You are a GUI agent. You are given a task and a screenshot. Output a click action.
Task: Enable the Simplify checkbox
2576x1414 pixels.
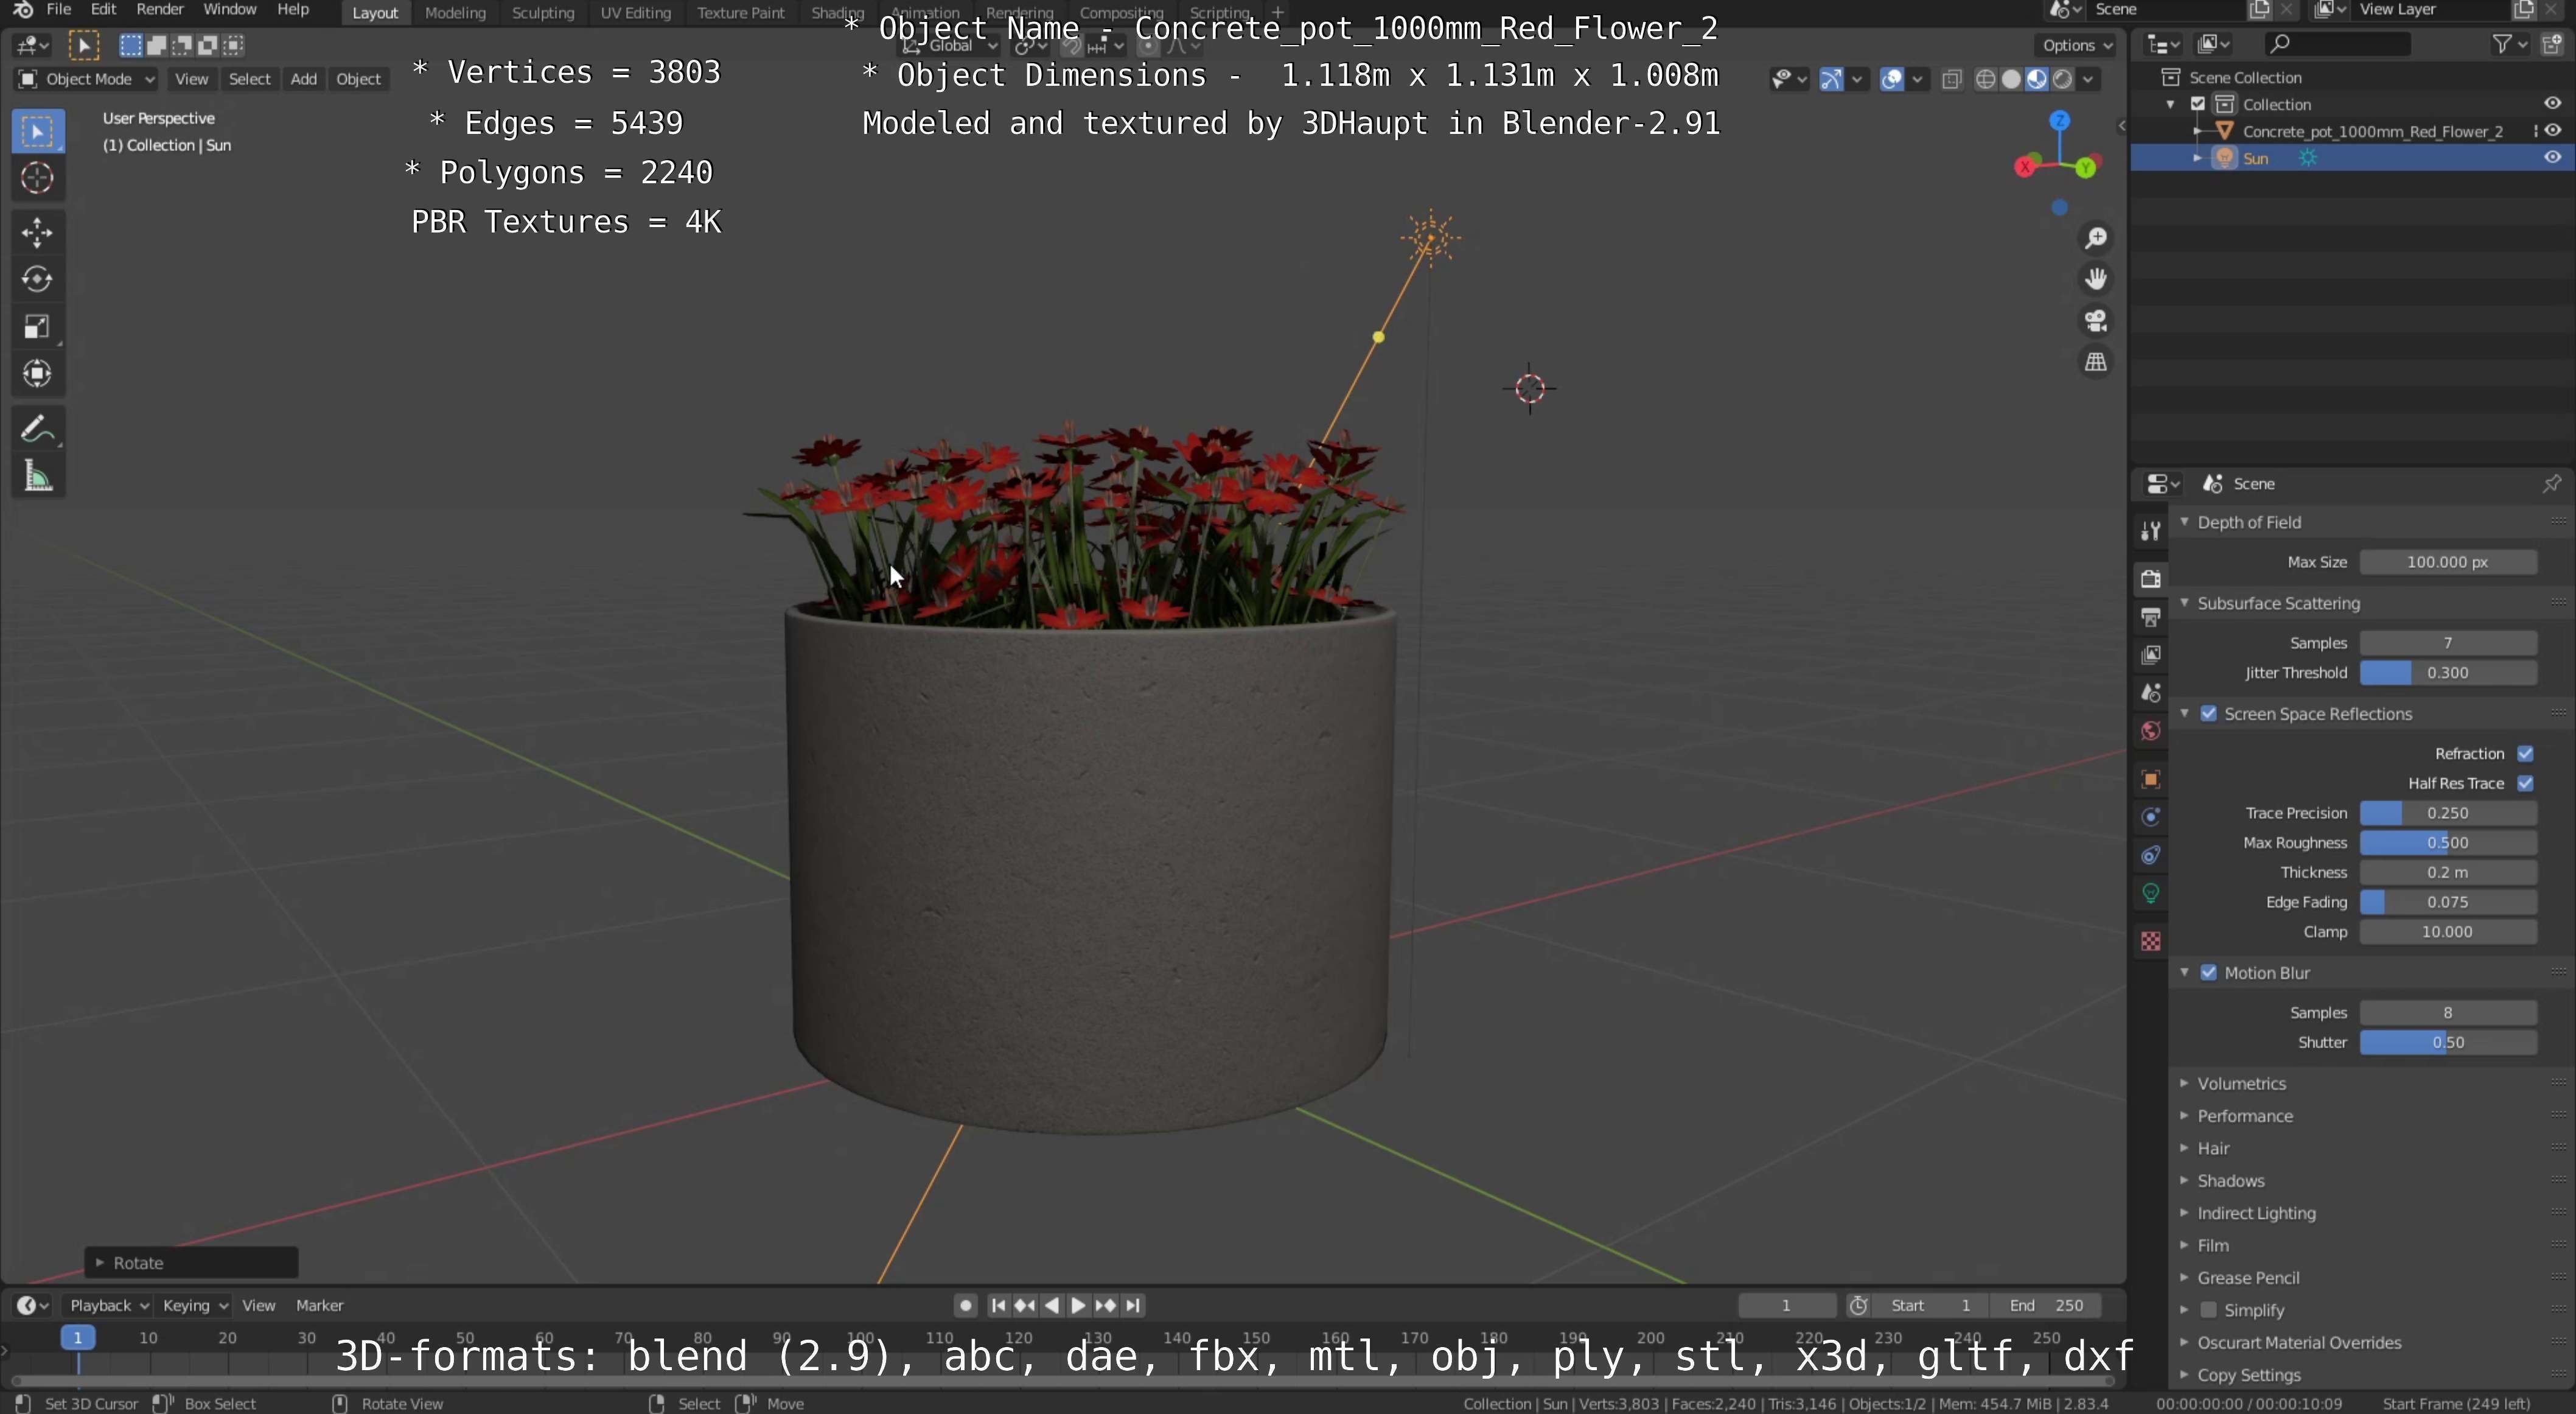2209,1310
